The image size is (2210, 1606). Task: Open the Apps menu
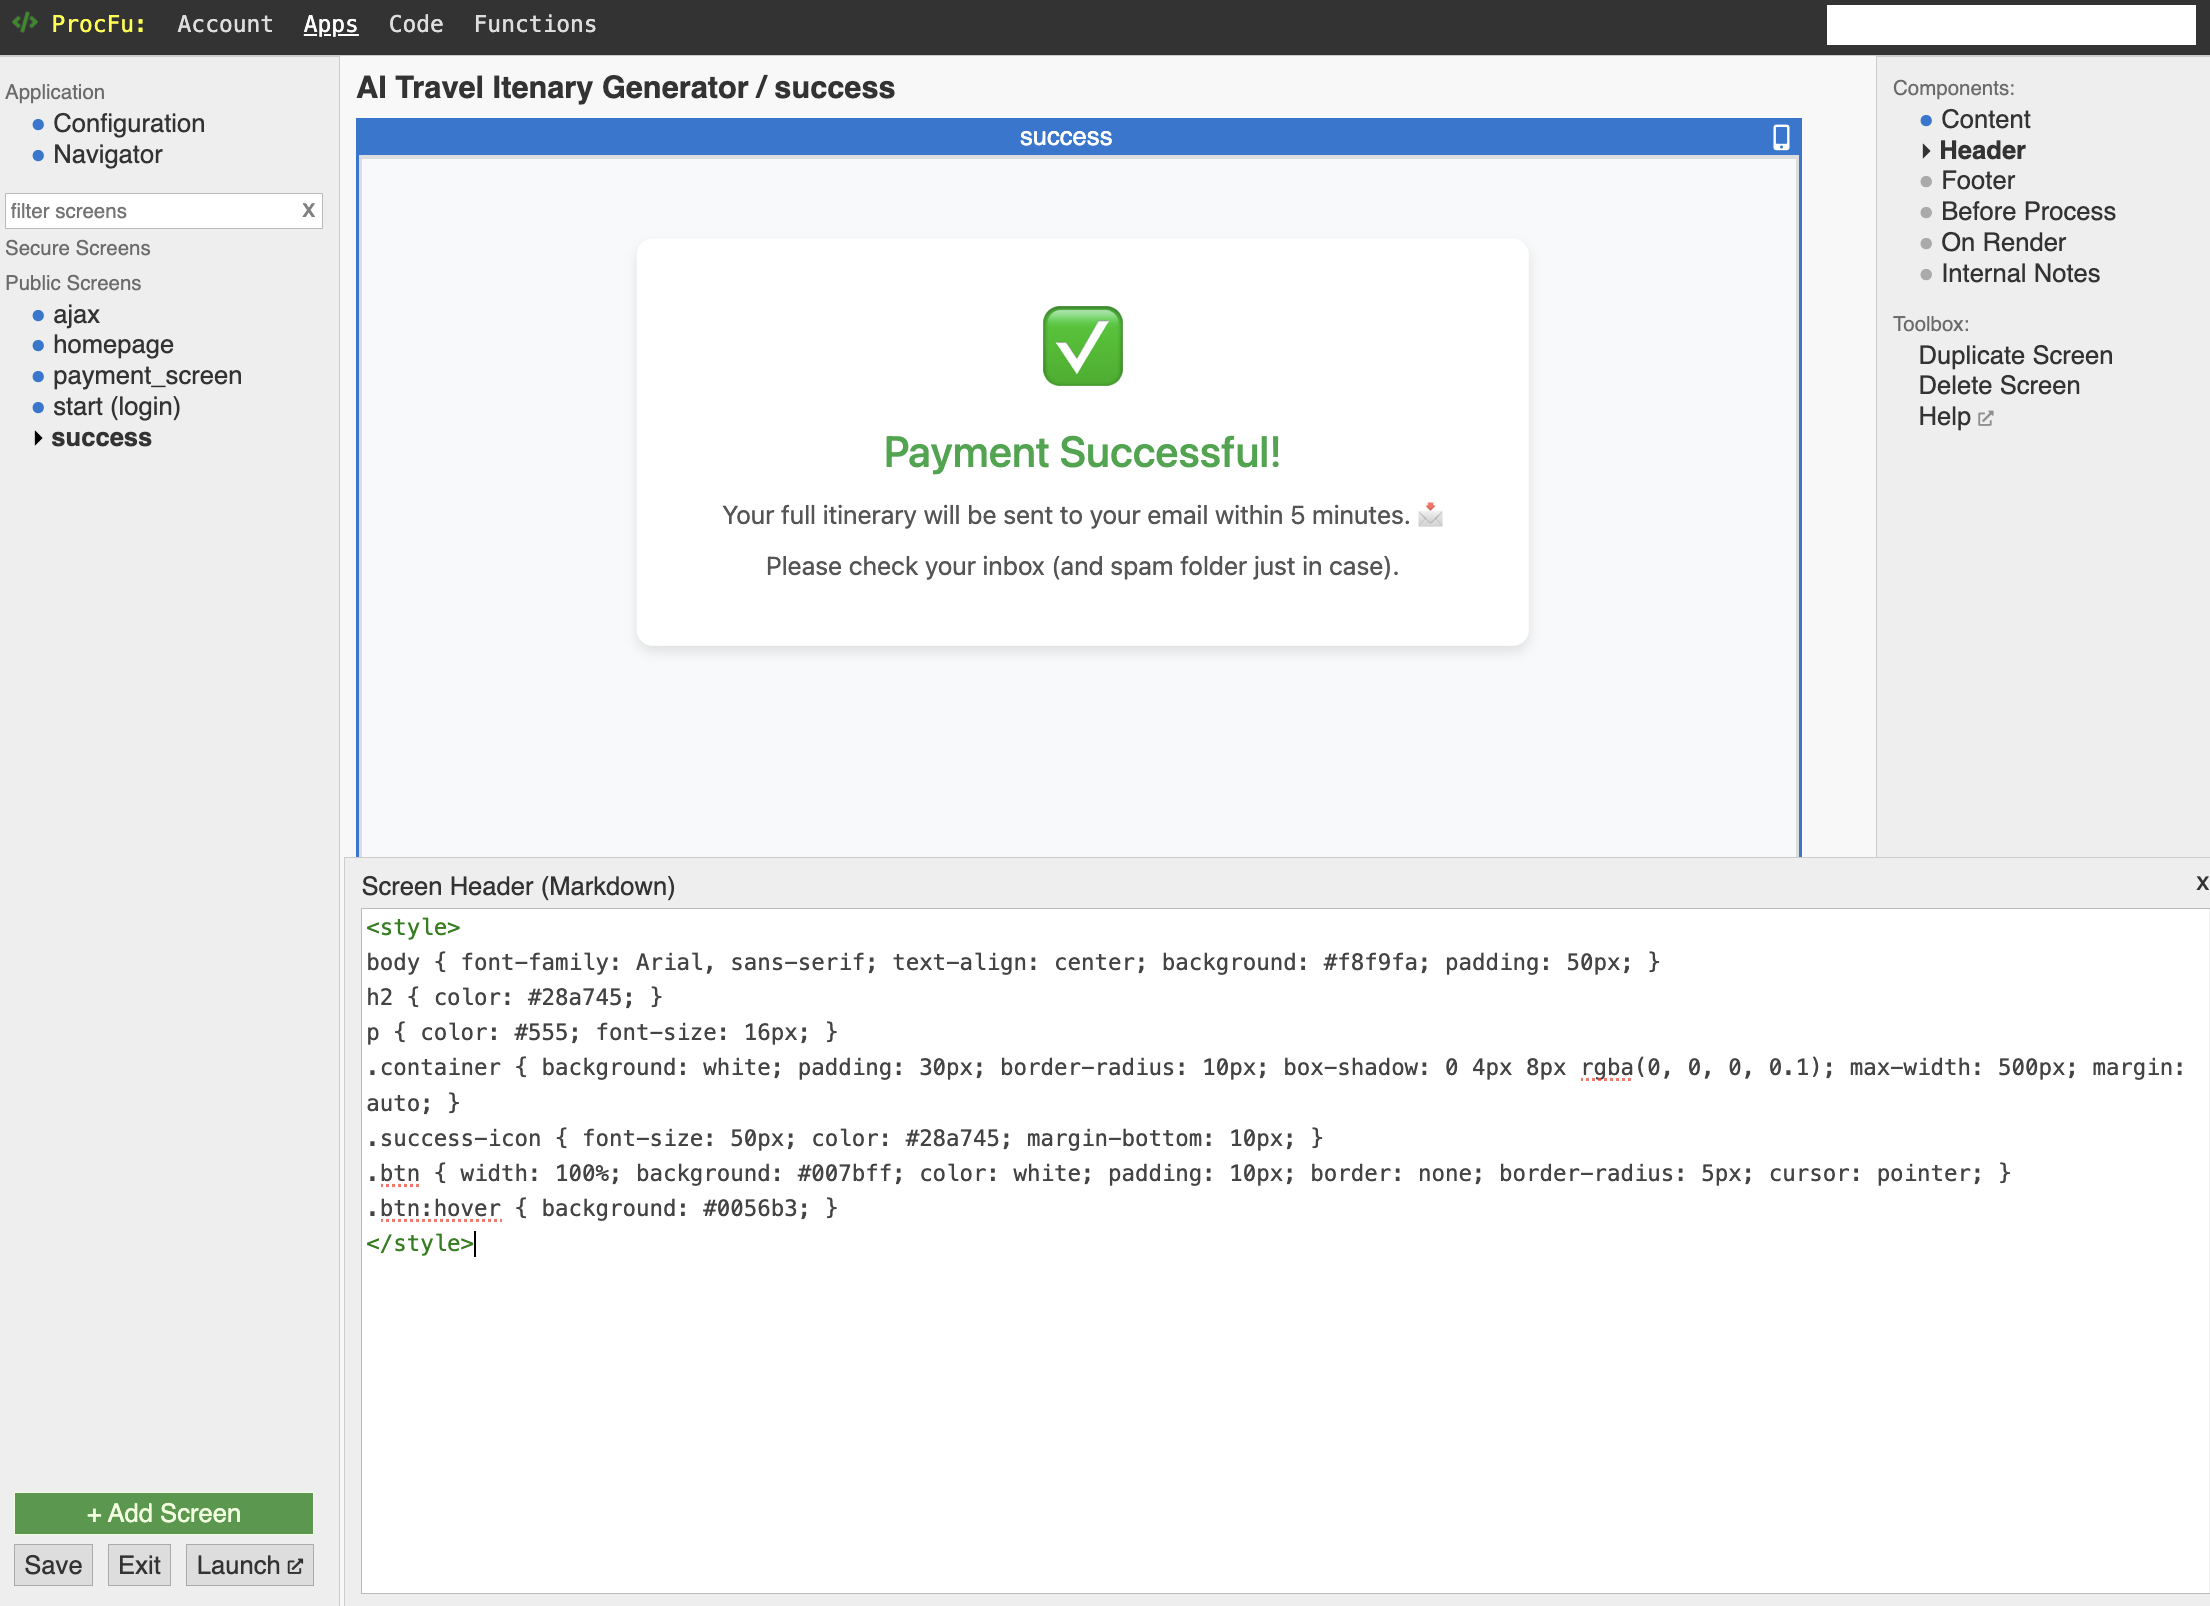(330, 24)
